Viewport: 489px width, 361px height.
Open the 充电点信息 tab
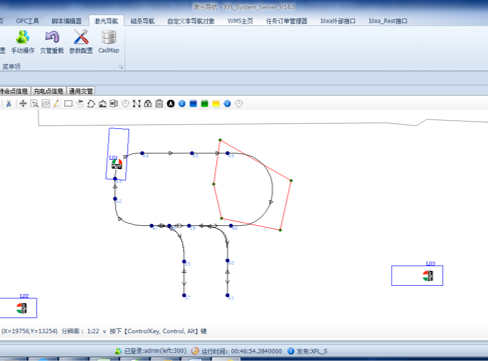(48, 91)
